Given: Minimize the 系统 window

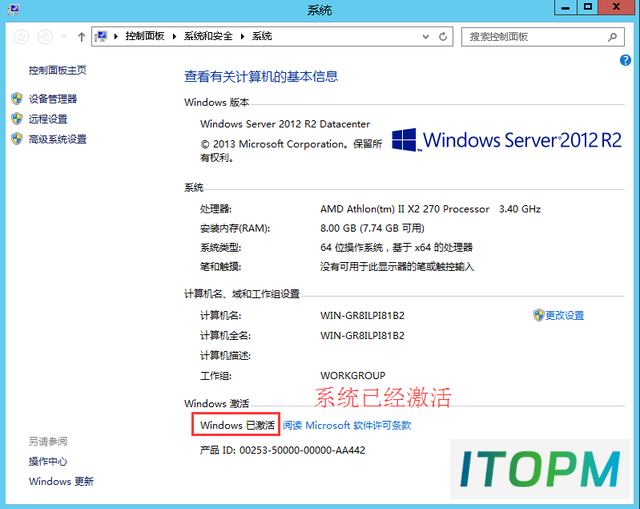Looking at the screenshot, I should coord(565,7).
